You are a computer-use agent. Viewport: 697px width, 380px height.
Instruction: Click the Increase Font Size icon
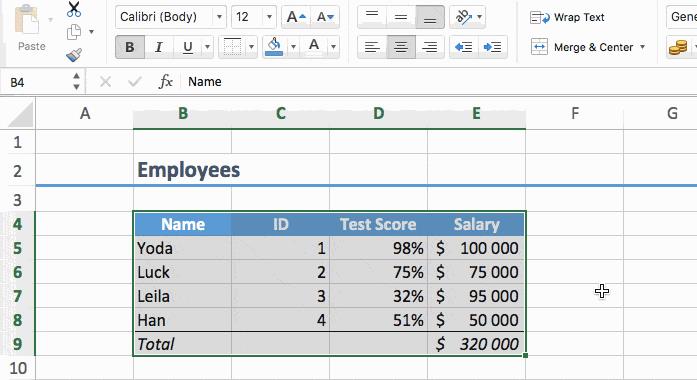296,17
